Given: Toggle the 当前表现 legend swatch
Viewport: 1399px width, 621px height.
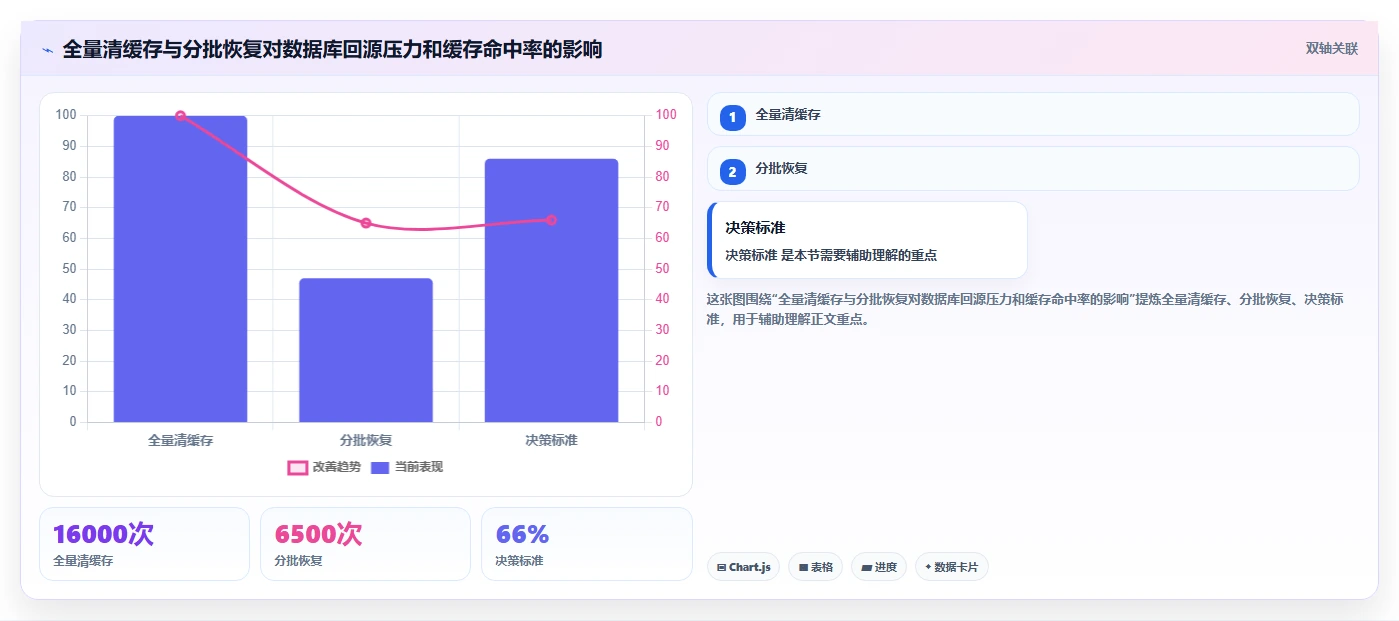Looking at the screenshot, I should click(x=380, y=467).
